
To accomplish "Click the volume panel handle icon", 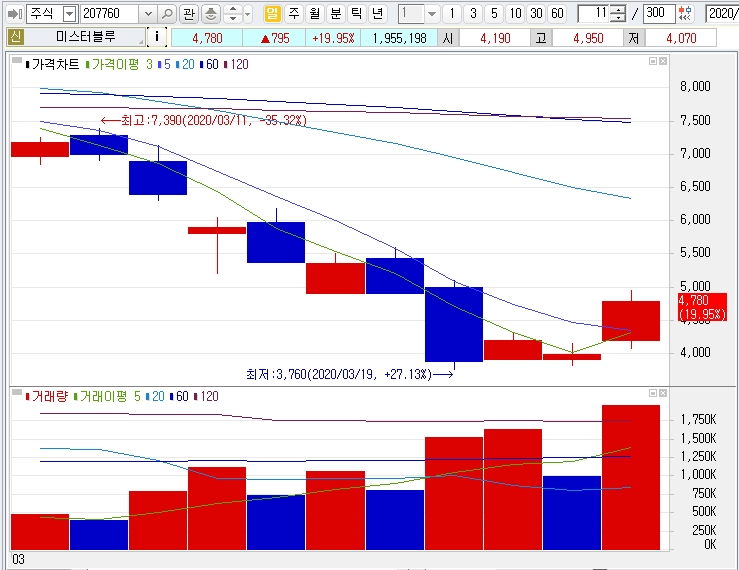I will click(x=16, y=392).
